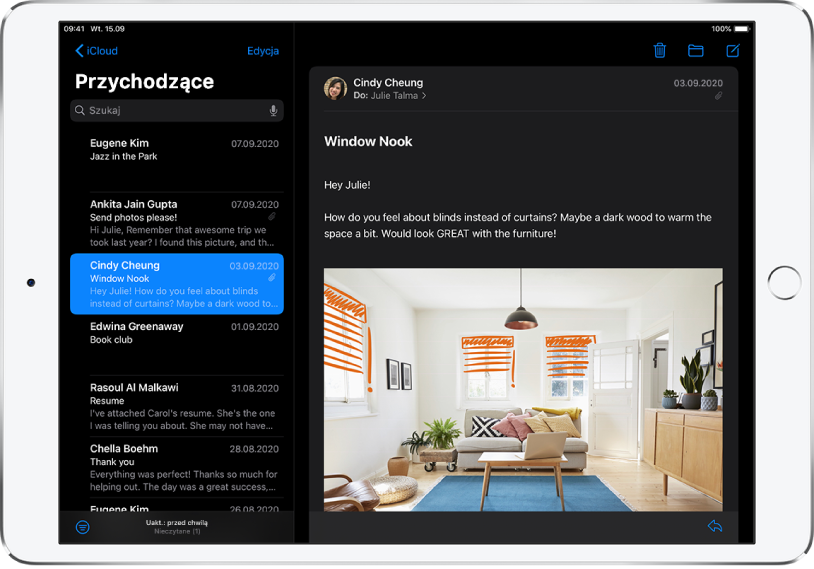This screenshot has width=814, height=569.
Task: Click the Przychodzące inbox title
Action: tap(144, 82)
